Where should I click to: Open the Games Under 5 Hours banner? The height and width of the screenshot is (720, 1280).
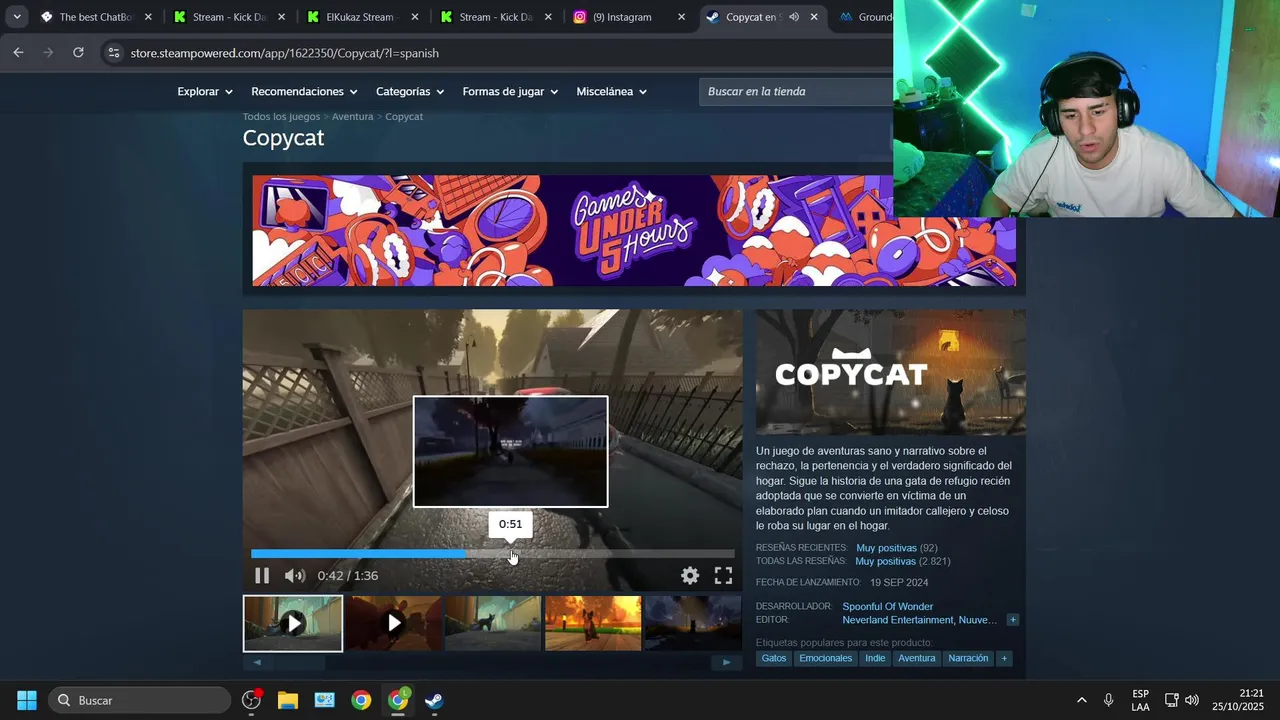tap(634, 231)
